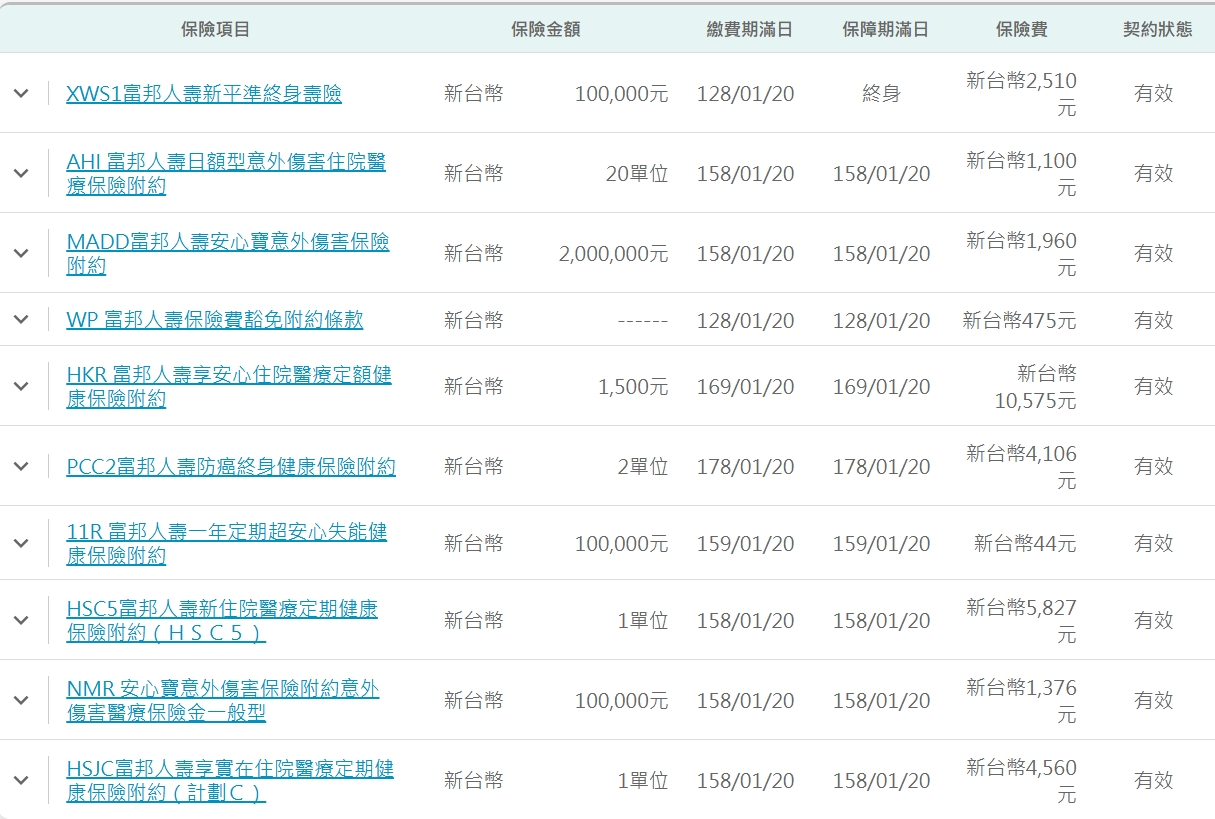Select the 新台幣2,510元 premium

coord(1022,94)
